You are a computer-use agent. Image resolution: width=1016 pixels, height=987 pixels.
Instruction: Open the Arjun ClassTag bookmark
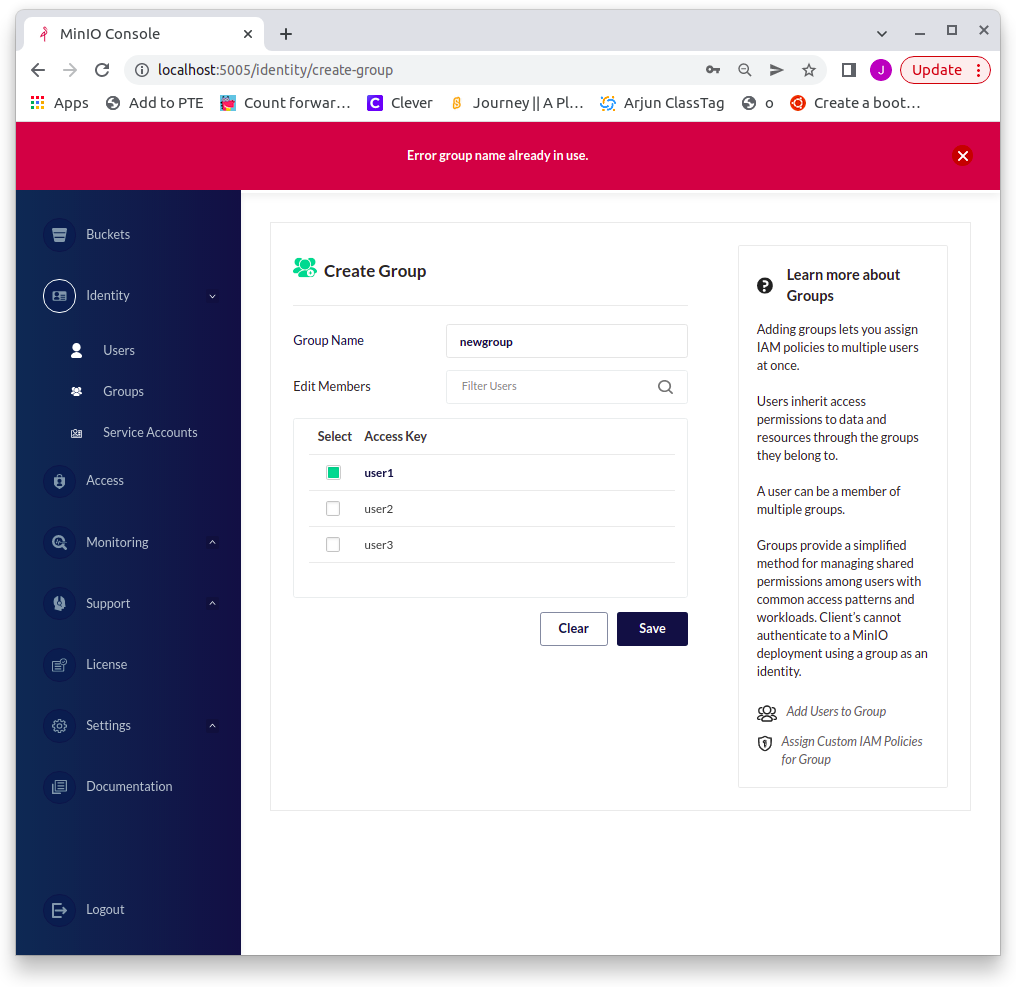point(662,103)
